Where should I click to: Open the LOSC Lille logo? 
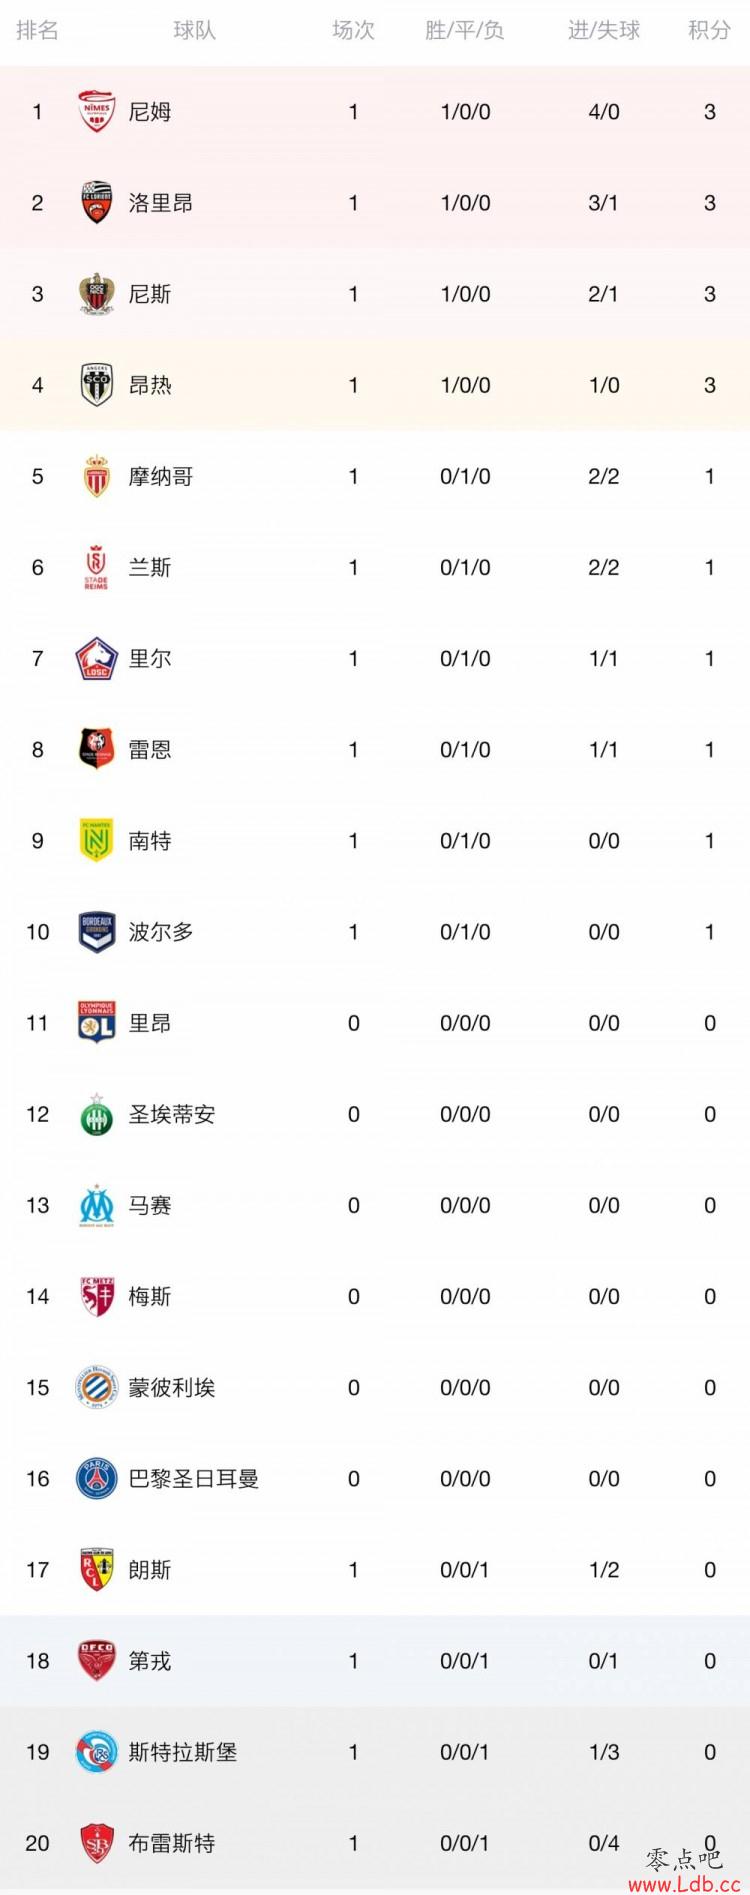(97, 659)
